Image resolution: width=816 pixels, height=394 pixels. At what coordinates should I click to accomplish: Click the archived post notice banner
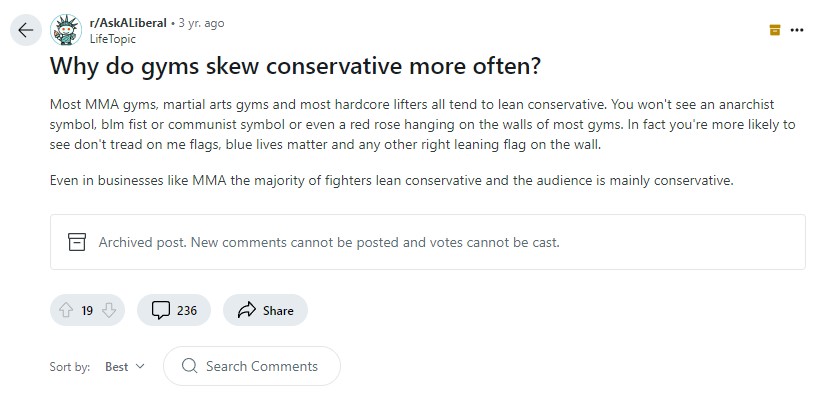428,242
